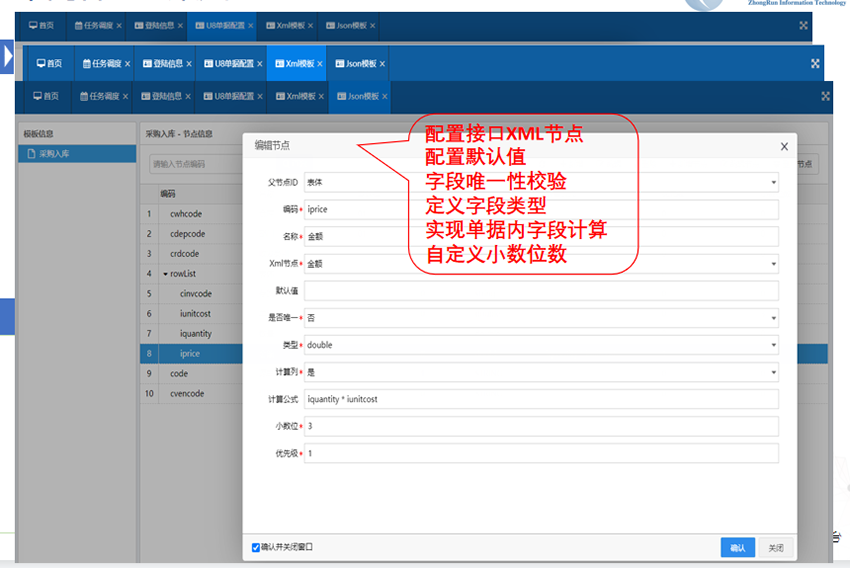The height and width of the screenshot is (568, 850).
Task: Close 任务调度 tab in the bottom tab row
Action: coord(125,96)
